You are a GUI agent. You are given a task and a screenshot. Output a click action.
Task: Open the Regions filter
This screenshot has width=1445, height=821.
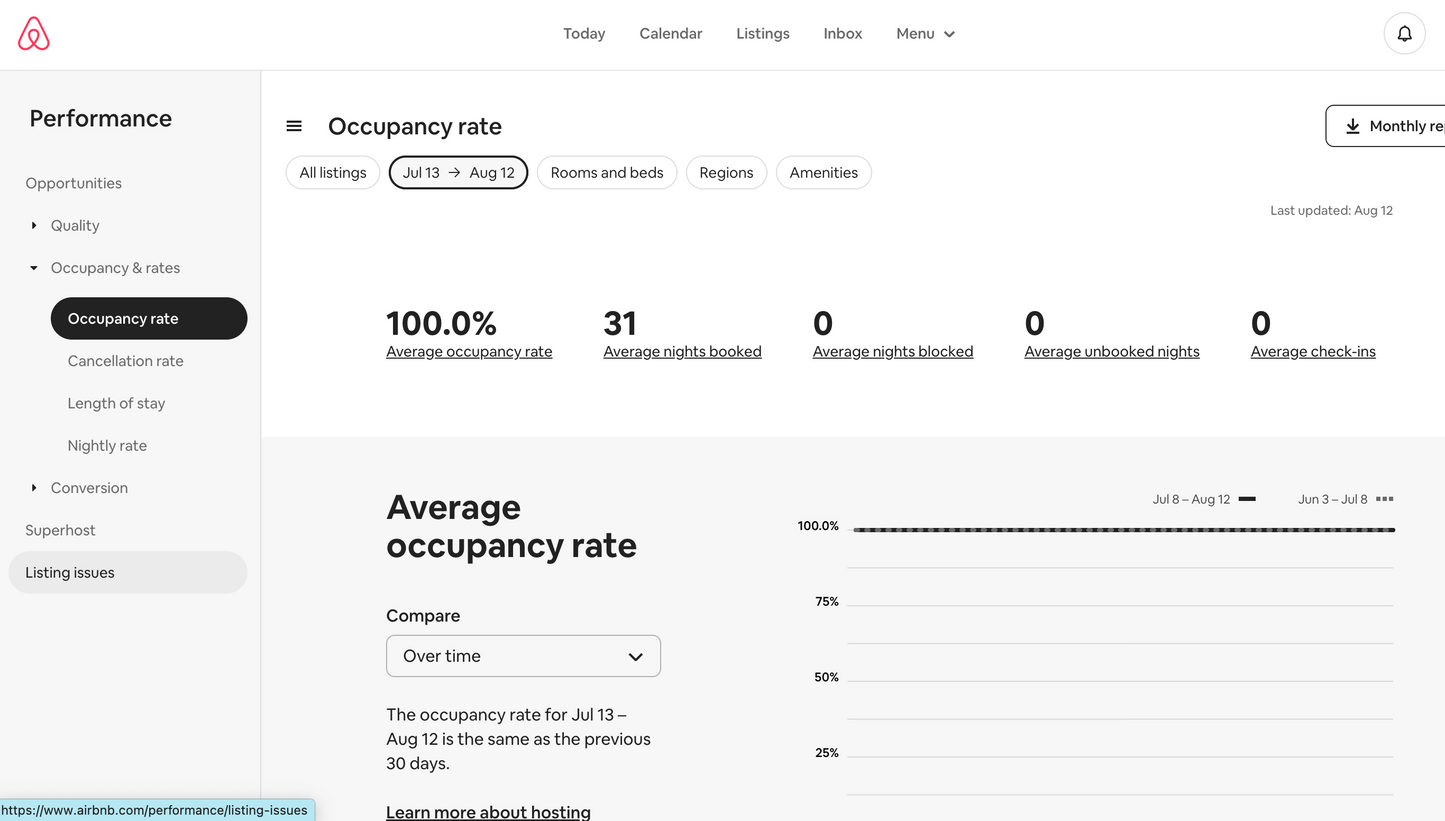point(726,172)
